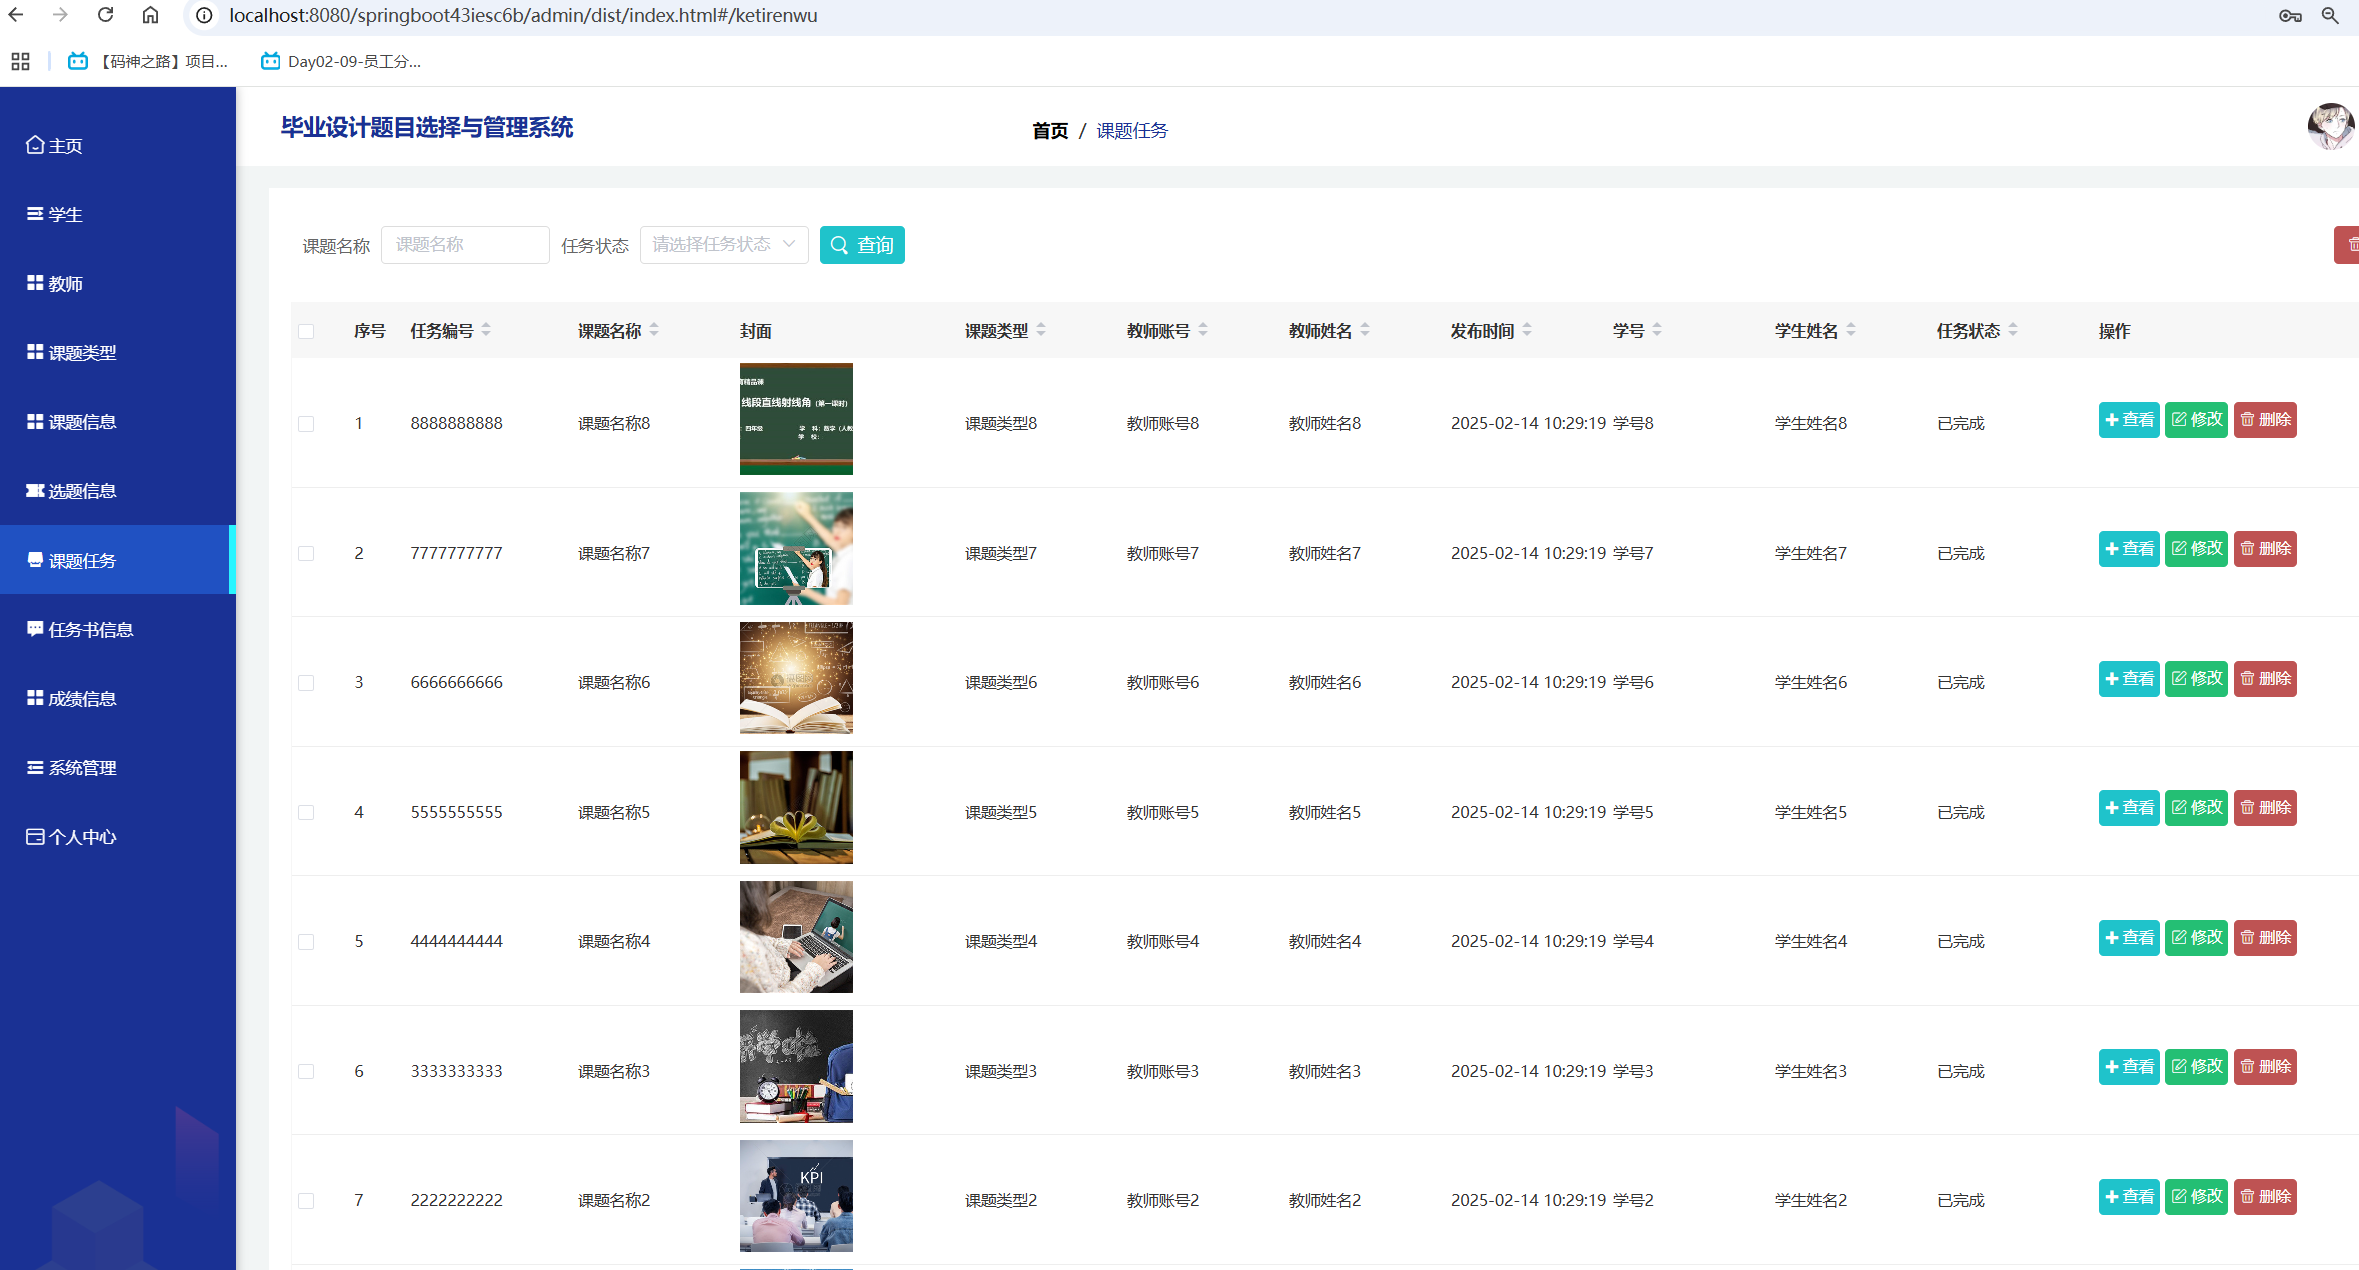Expand the 个人中心 sidebar menu
Image resolution: width=2359 pixels, height=1270 pixels.
tap(83, 837)
